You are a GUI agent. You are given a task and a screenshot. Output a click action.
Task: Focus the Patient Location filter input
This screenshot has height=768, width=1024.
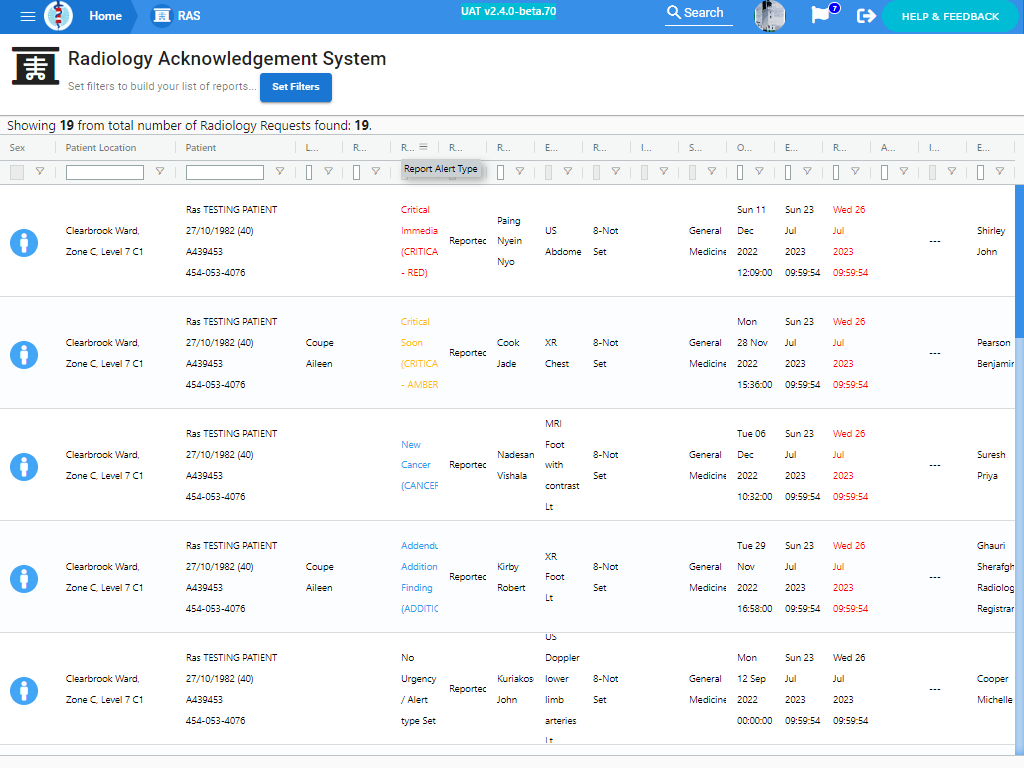click(x=104, y=172)
